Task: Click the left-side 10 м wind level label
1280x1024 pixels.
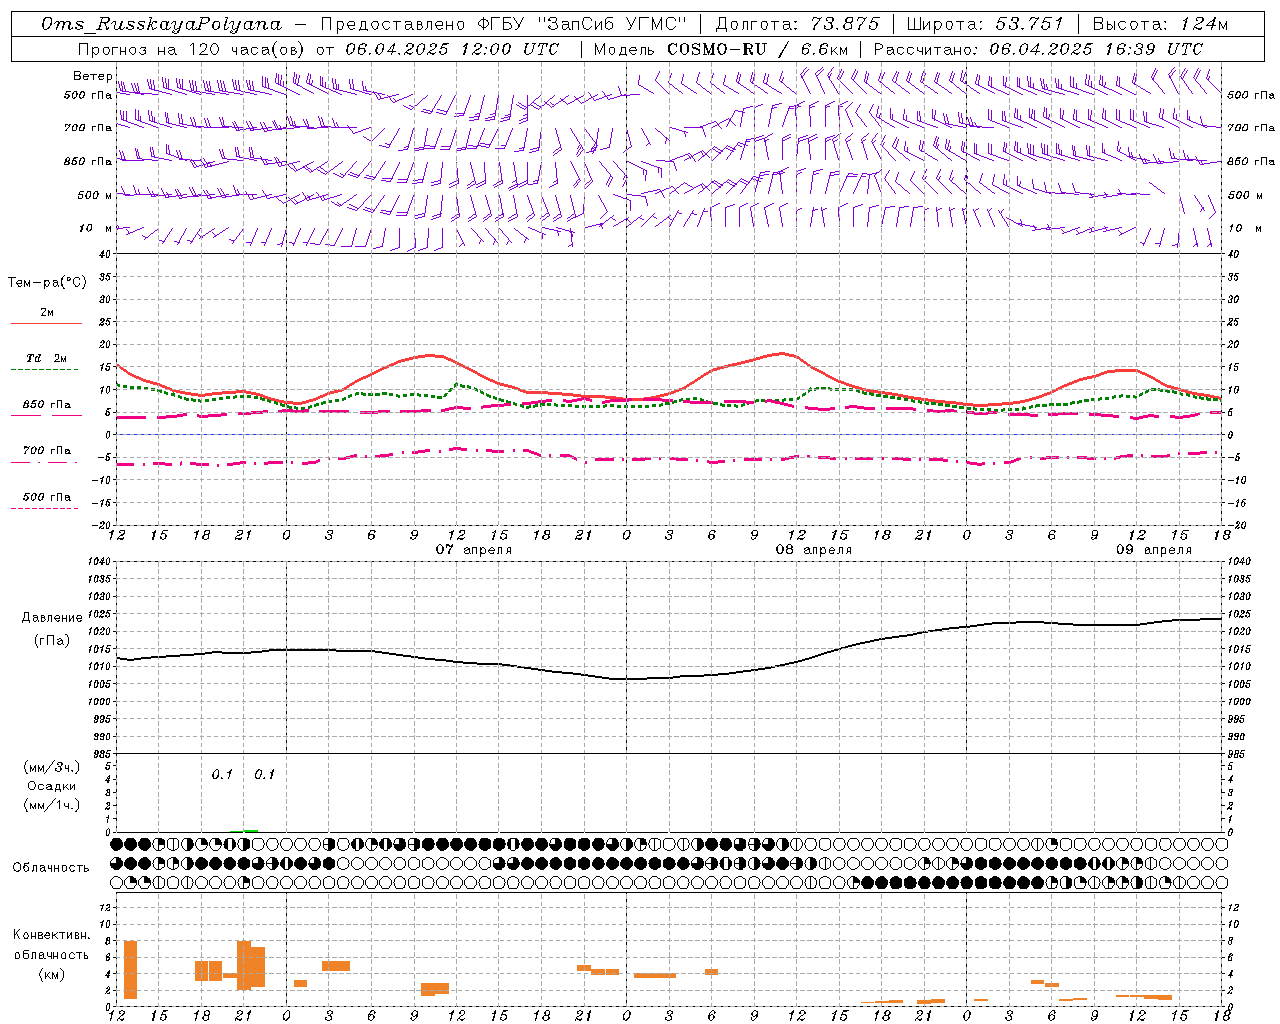Action: pyautogui.click(x=95, y=228)
